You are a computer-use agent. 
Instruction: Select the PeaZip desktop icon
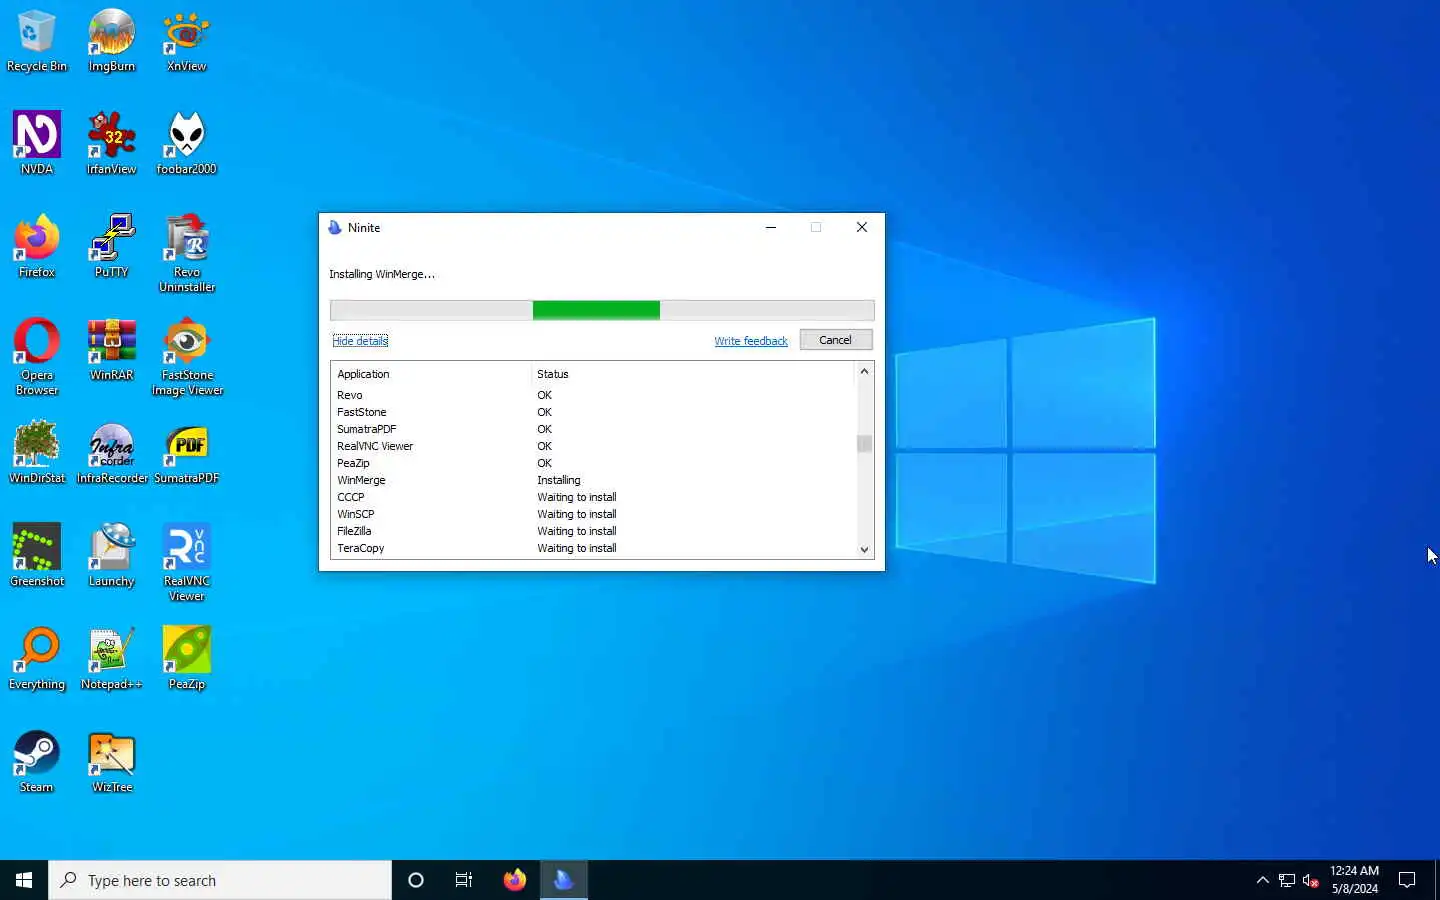[186, 659]
